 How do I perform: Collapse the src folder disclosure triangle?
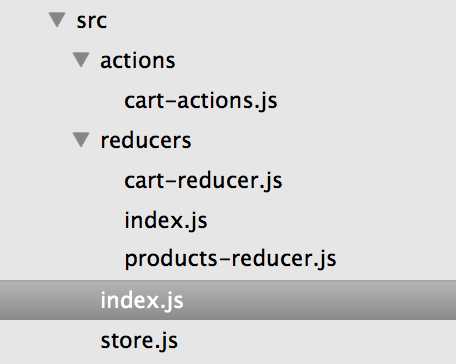57,20
